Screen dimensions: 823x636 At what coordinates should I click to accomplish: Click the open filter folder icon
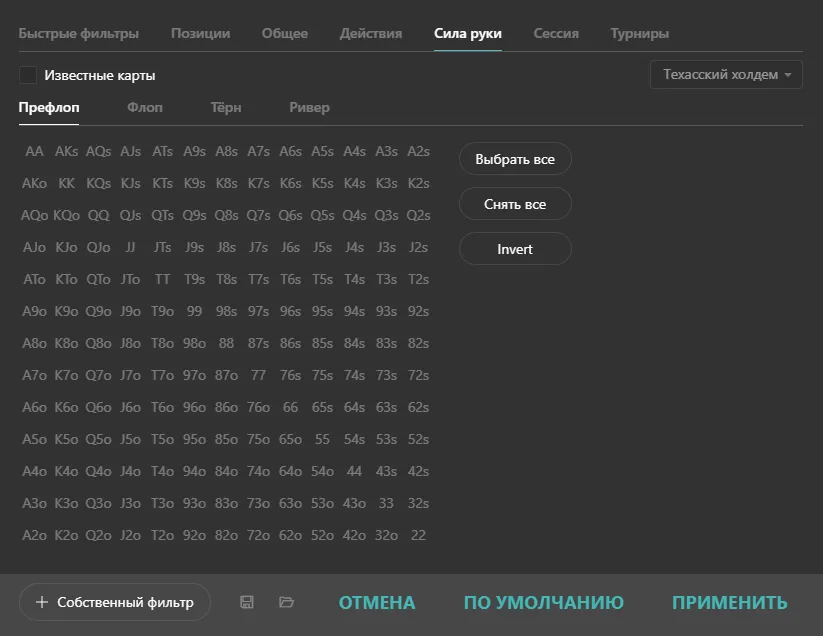coord(287,602)
